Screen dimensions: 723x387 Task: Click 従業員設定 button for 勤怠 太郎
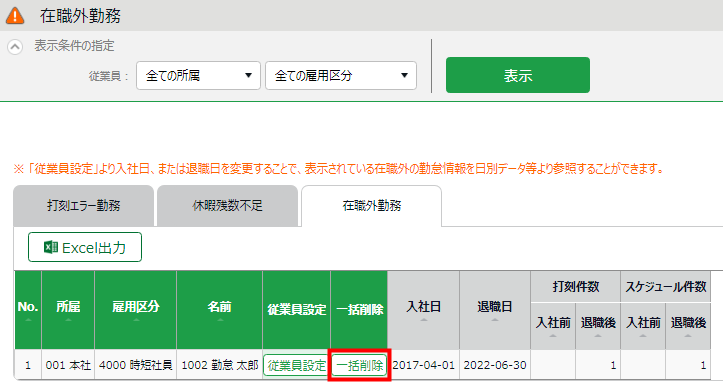click(296, 365)
